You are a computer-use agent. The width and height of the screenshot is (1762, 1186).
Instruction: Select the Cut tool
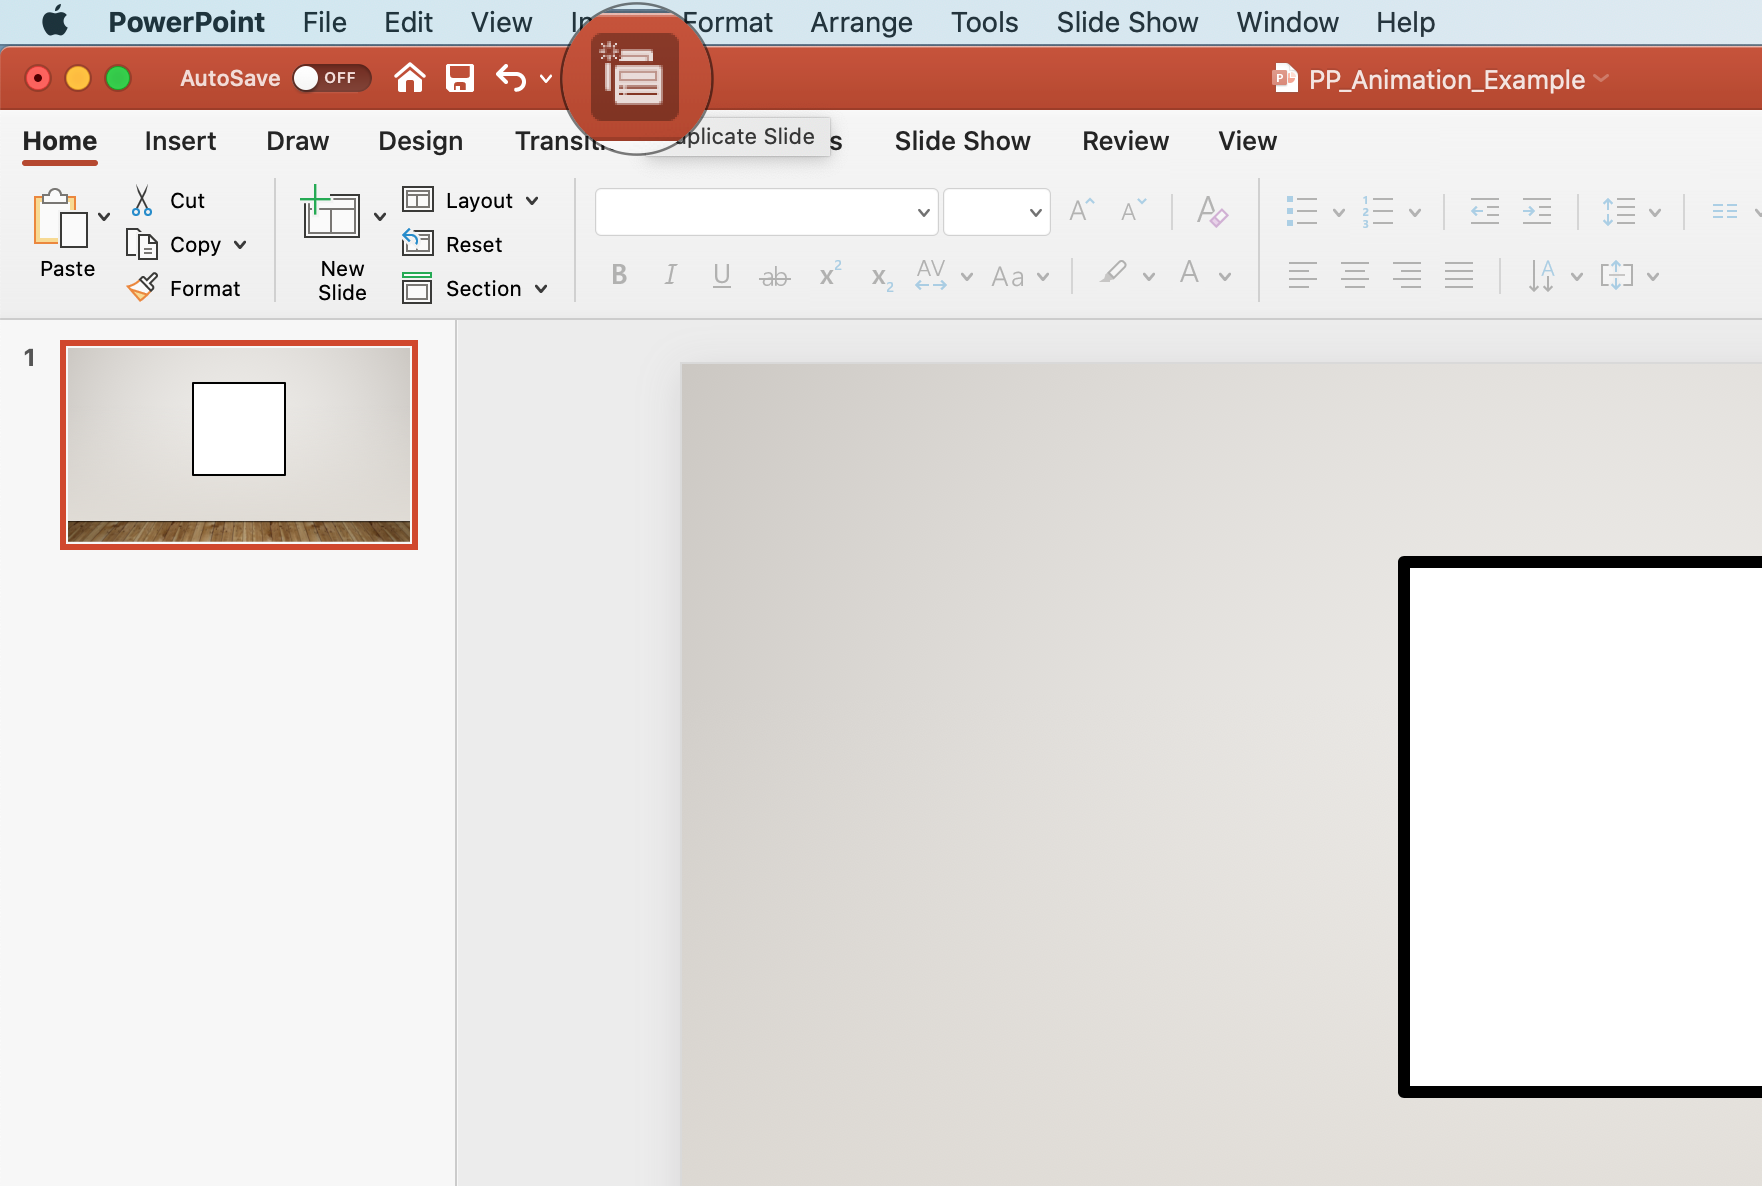pos(143,200)
